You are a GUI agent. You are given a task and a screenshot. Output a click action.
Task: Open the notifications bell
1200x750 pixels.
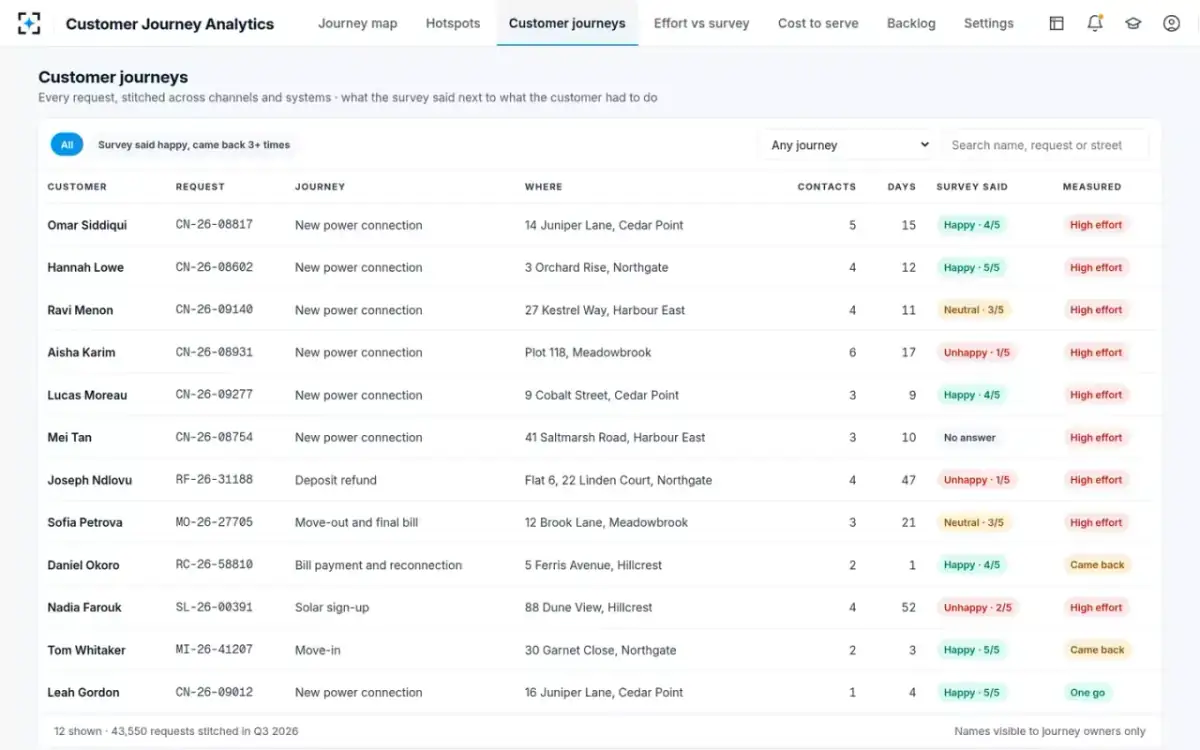click(1095, 23)
